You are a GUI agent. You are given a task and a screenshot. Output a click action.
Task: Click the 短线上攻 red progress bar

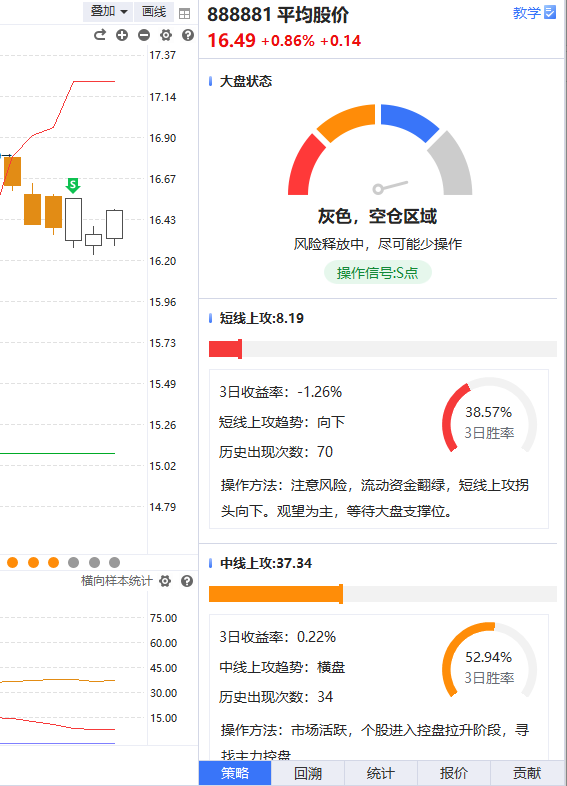click(x=383, y=349)
